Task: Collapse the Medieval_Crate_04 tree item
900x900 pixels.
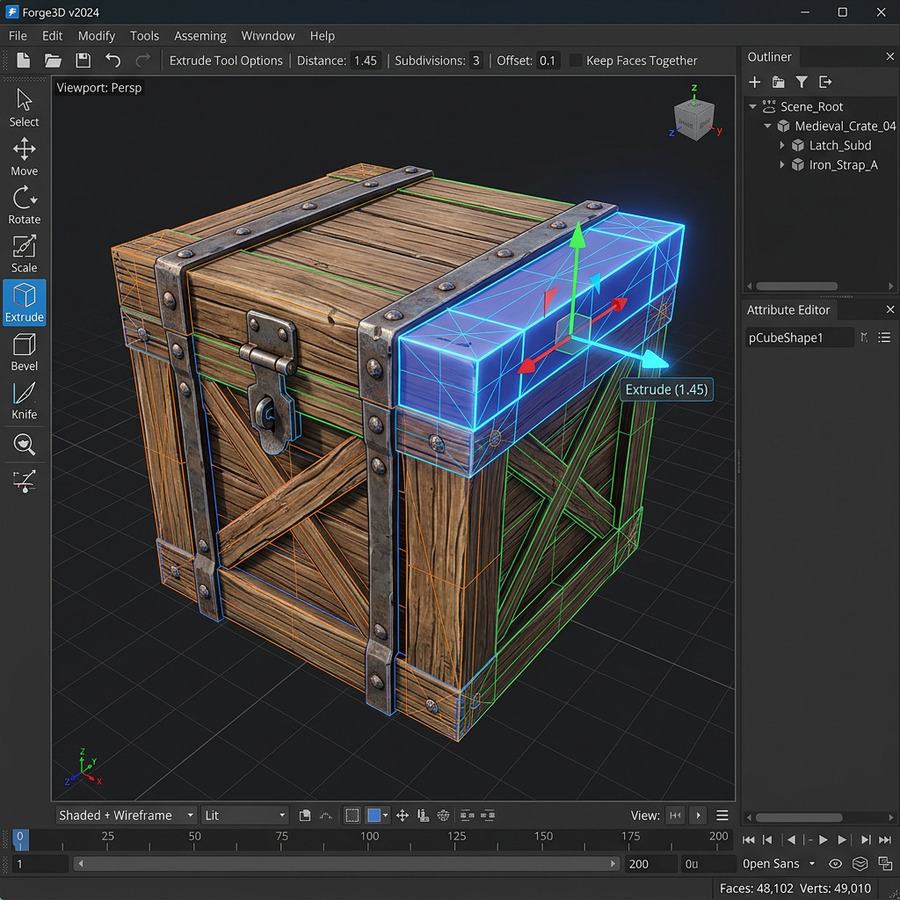Action: click(x=767, y=126)
